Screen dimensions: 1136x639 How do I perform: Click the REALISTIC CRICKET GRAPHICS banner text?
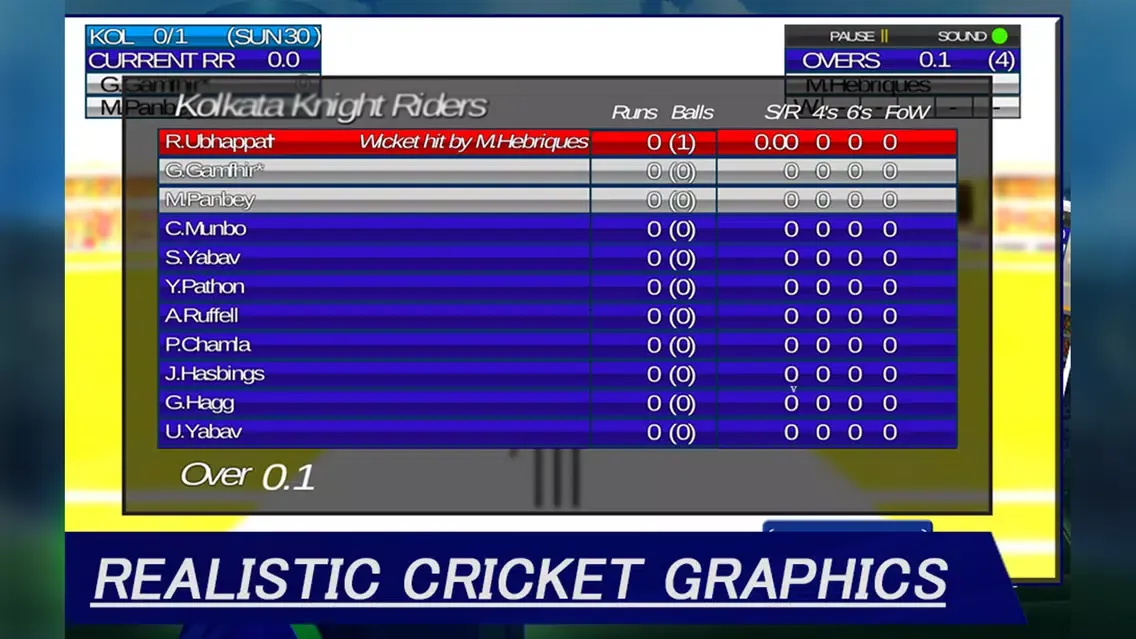coord(520,580)
